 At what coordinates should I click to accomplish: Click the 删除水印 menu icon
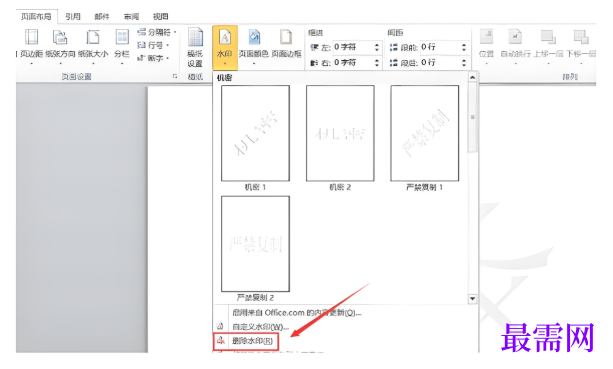click(220, 341)
